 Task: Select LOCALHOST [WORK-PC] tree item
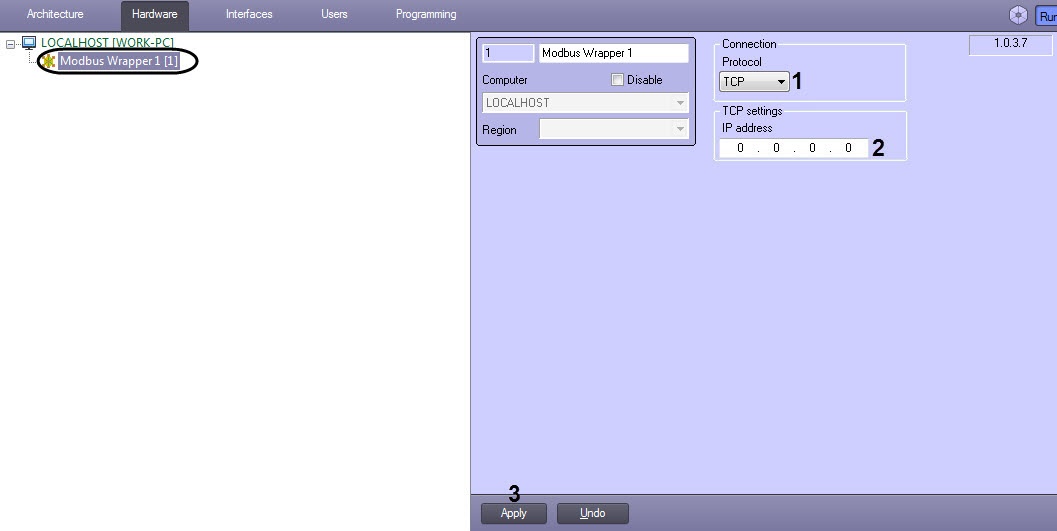pos(107,42)
